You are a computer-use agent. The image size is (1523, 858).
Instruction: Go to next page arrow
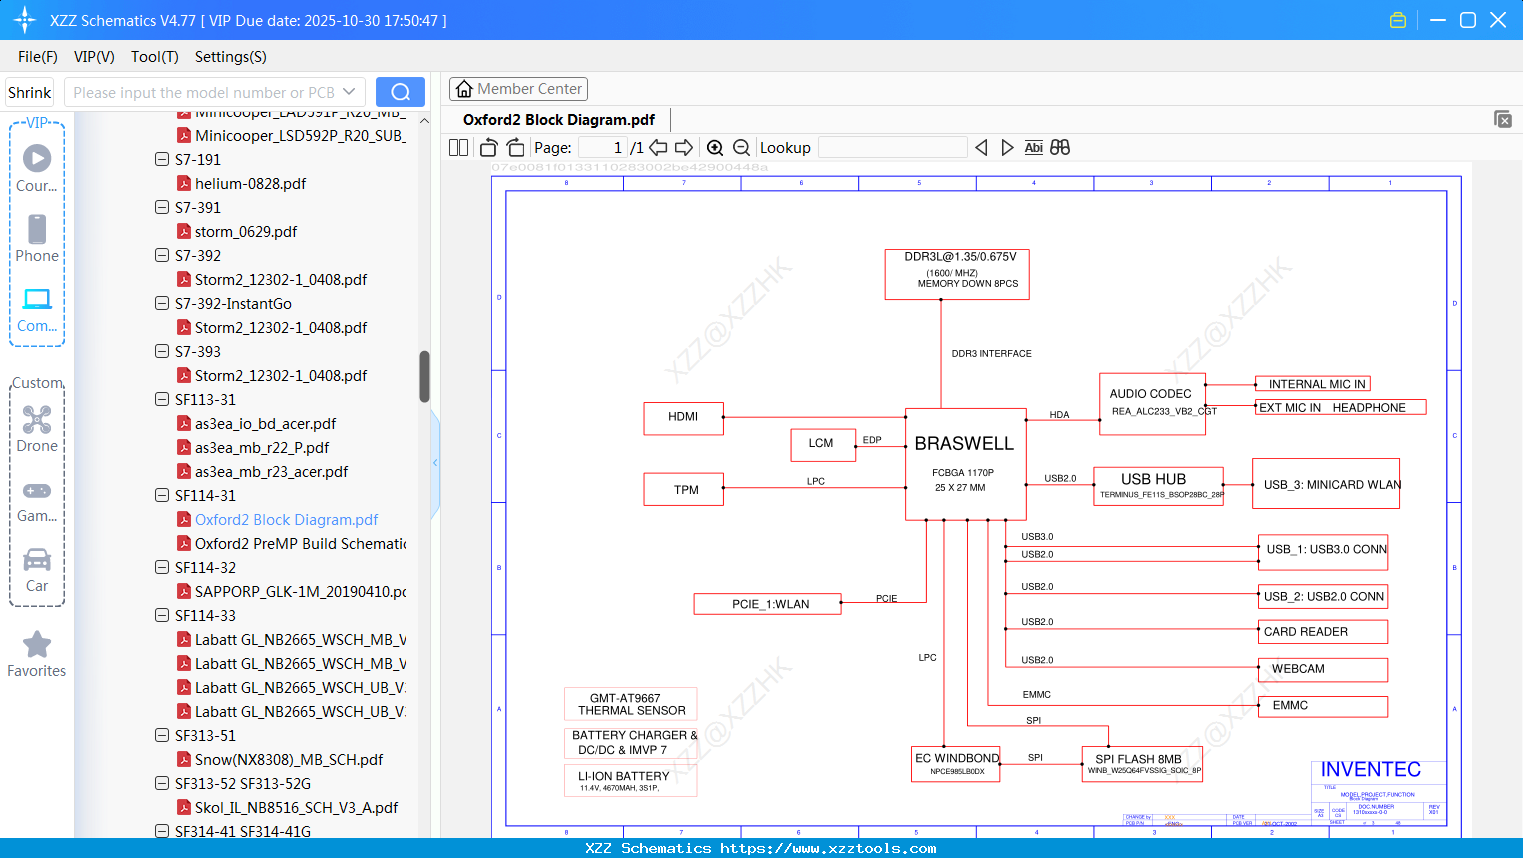click(x=684, y=148)
